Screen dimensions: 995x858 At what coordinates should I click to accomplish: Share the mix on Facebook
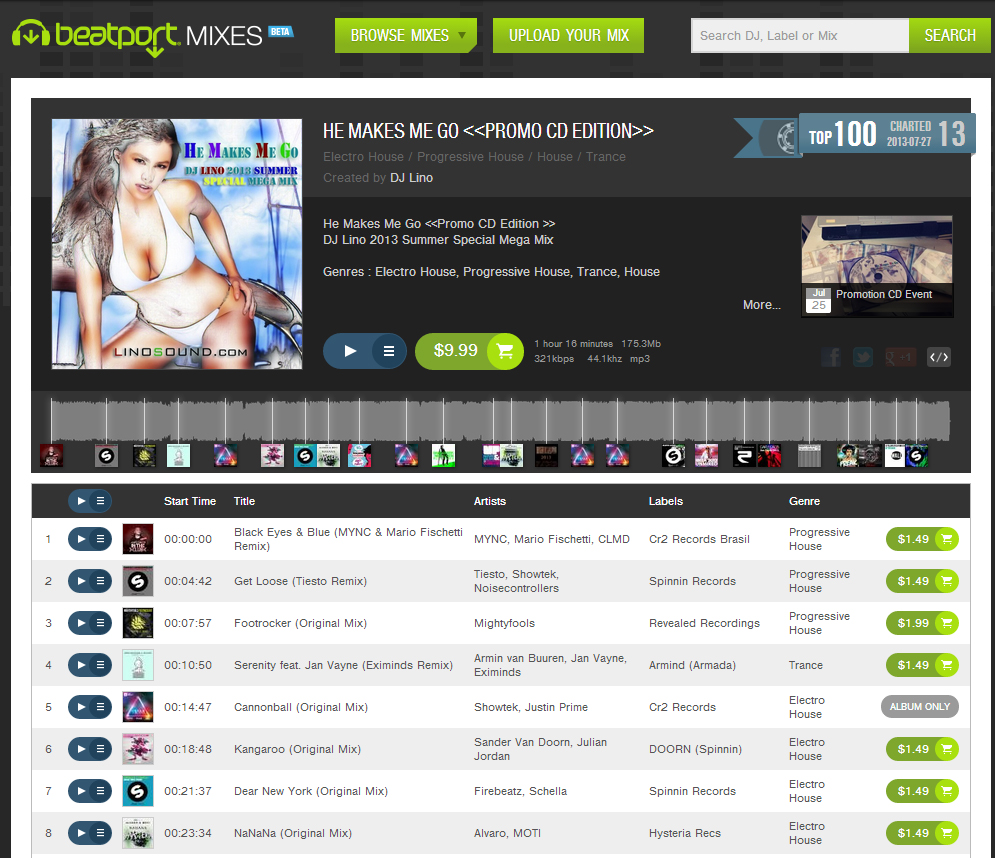(831, 357)
